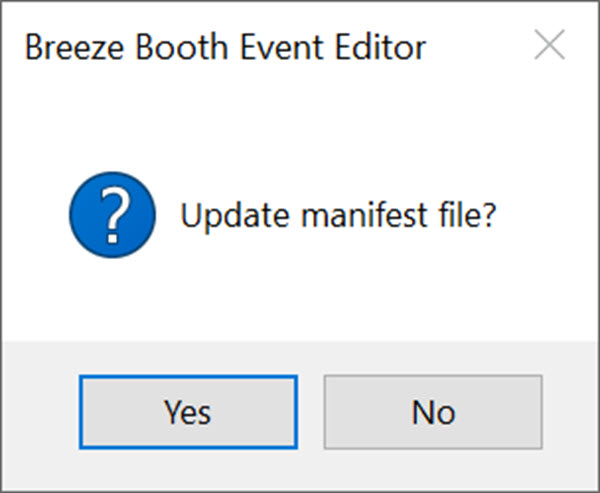Select the white question mark symbol

tap(114, 215)
